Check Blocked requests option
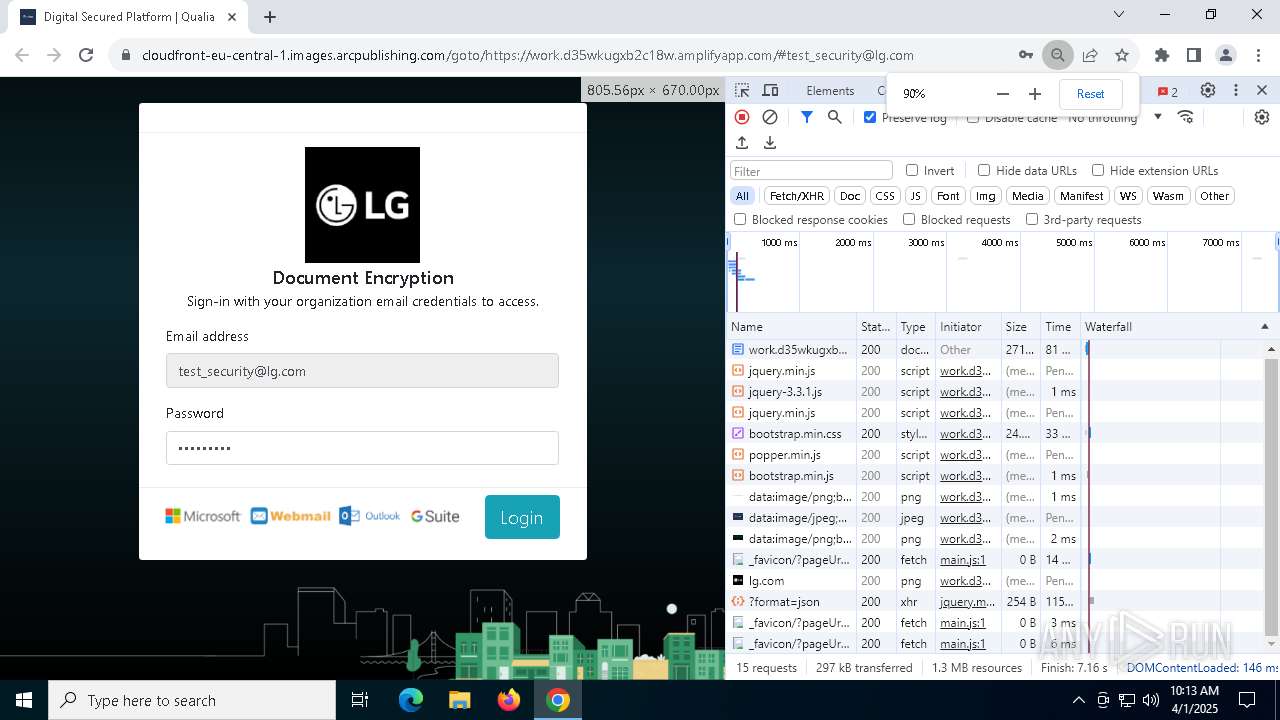 [x=909, y=219]
